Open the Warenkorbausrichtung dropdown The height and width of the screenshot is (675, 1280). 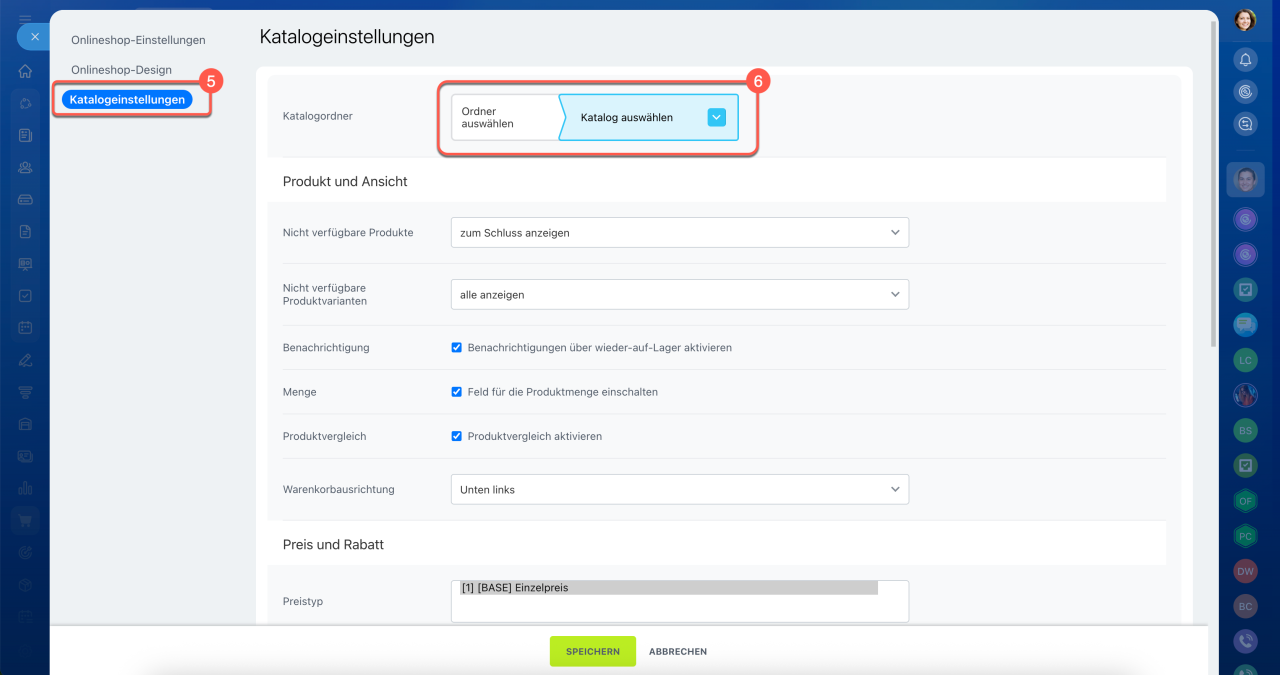point(680,490)
